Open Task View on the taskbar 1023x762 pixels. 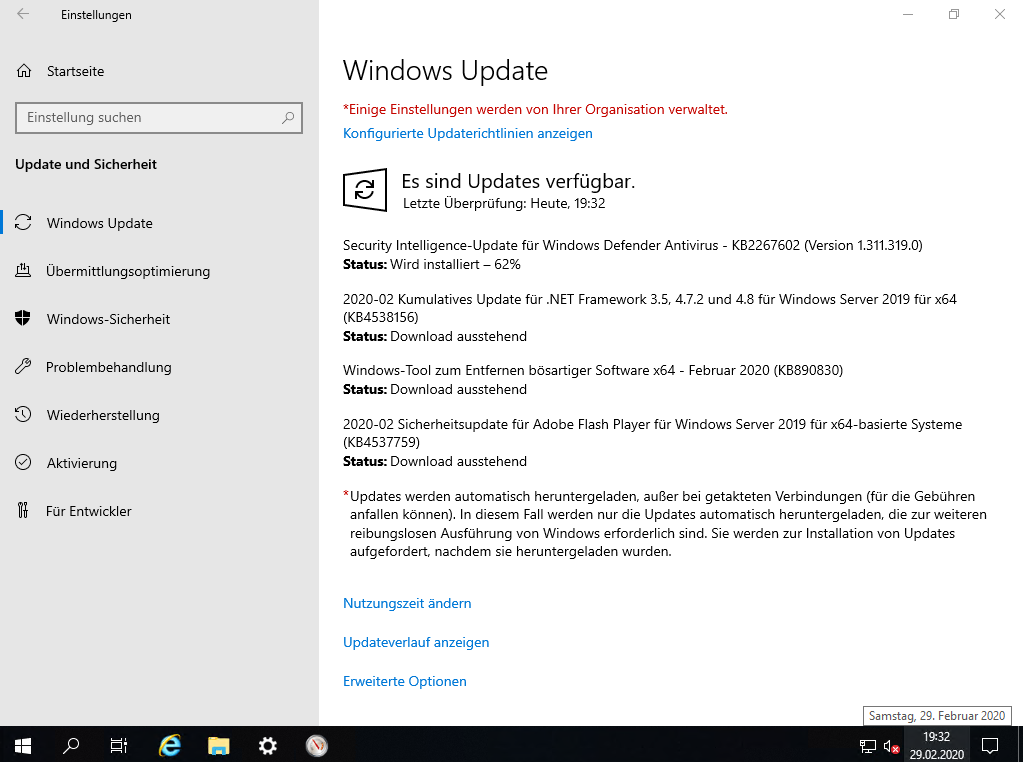pyautogui.click(x=119, y=745)
